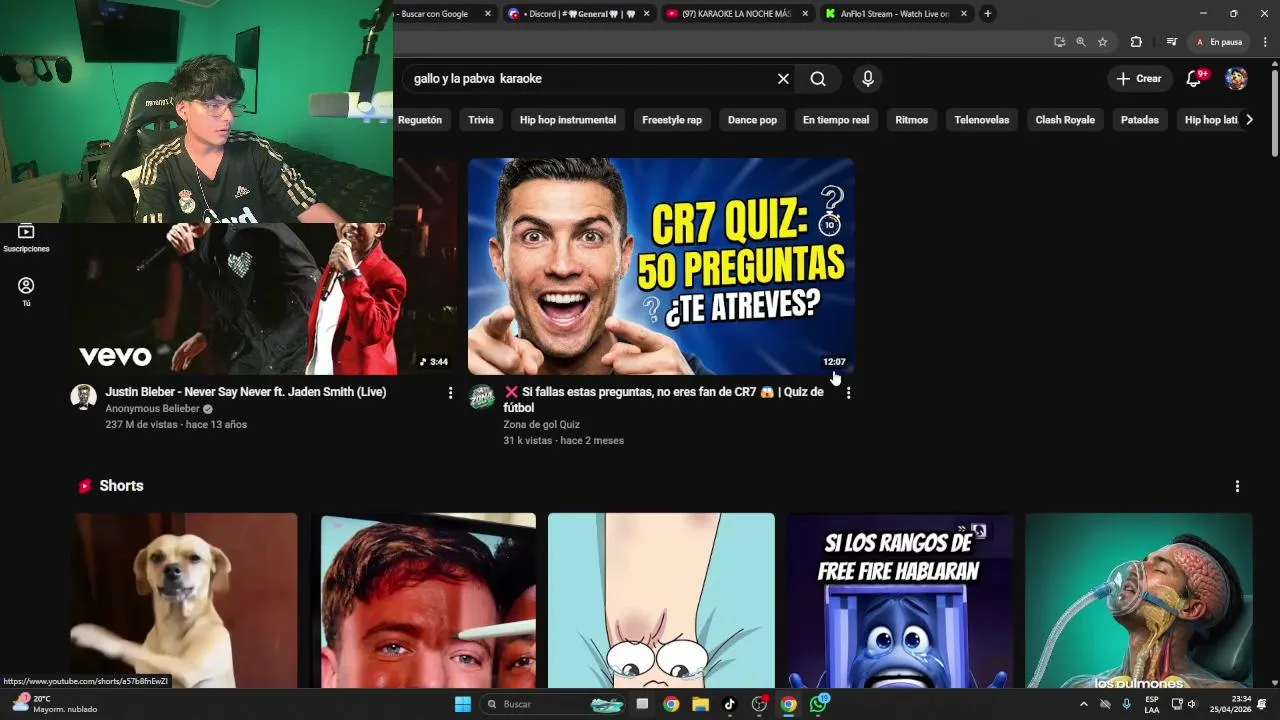This screenshot has height=720, width=1280.
Task: Bookmark this page with the star icon
Action: tap(1102, 42)
